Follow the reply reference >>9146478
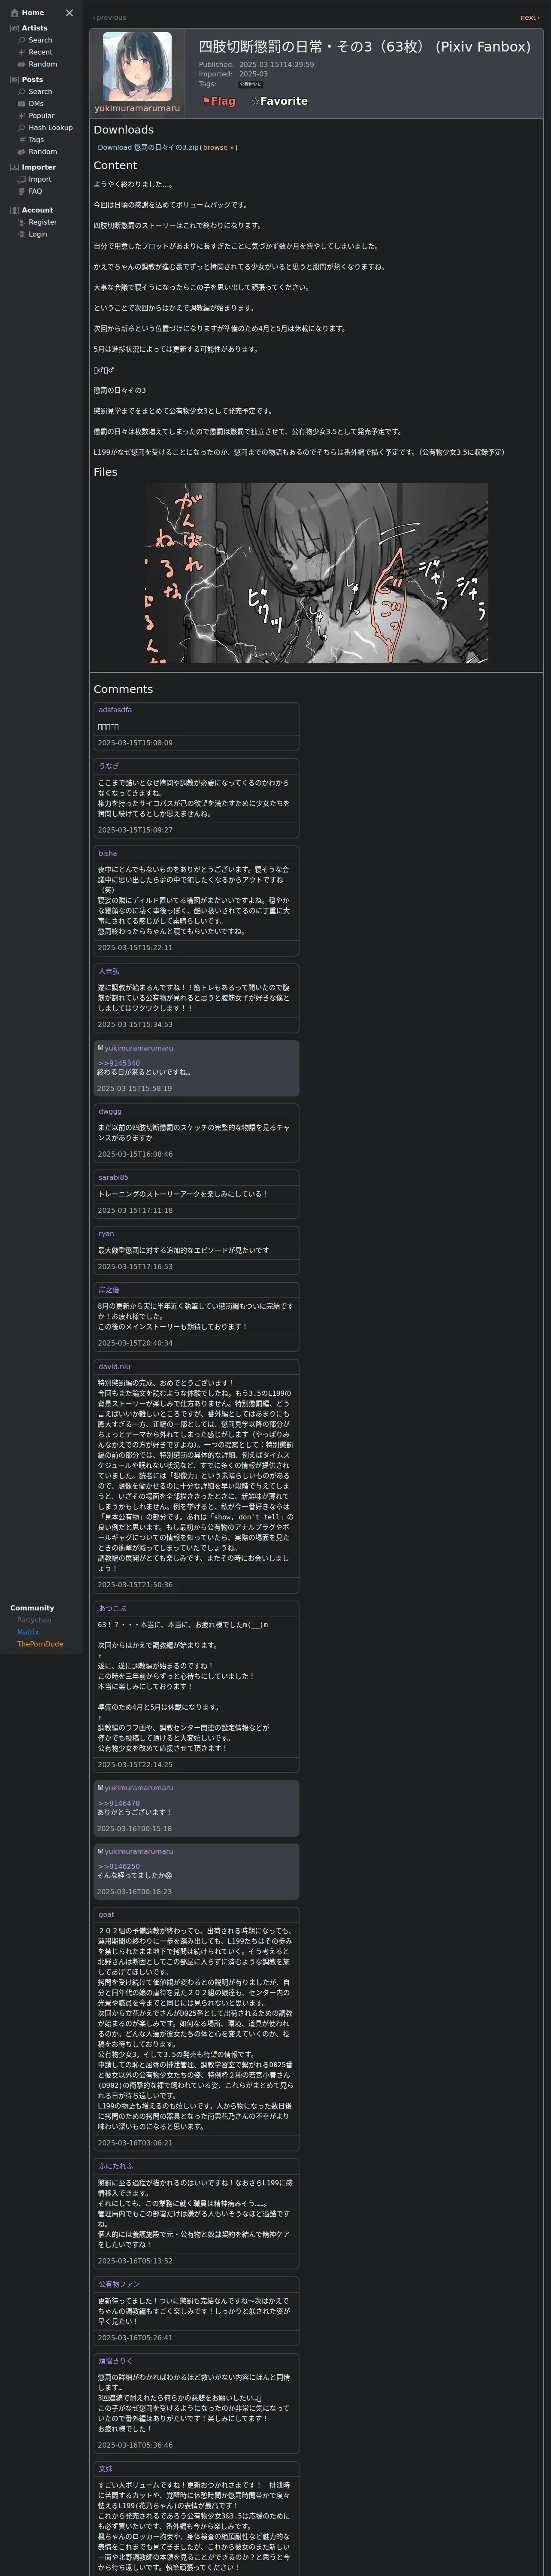 [118, 1803]
